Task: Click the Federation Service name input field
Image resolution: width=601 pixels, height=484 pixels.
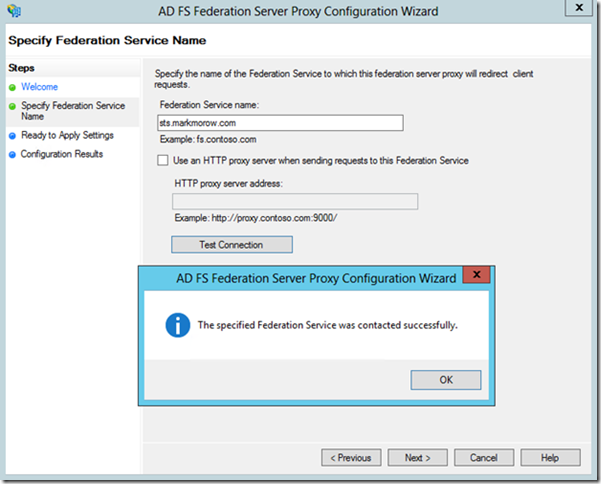Action: [x=280, y=123]
